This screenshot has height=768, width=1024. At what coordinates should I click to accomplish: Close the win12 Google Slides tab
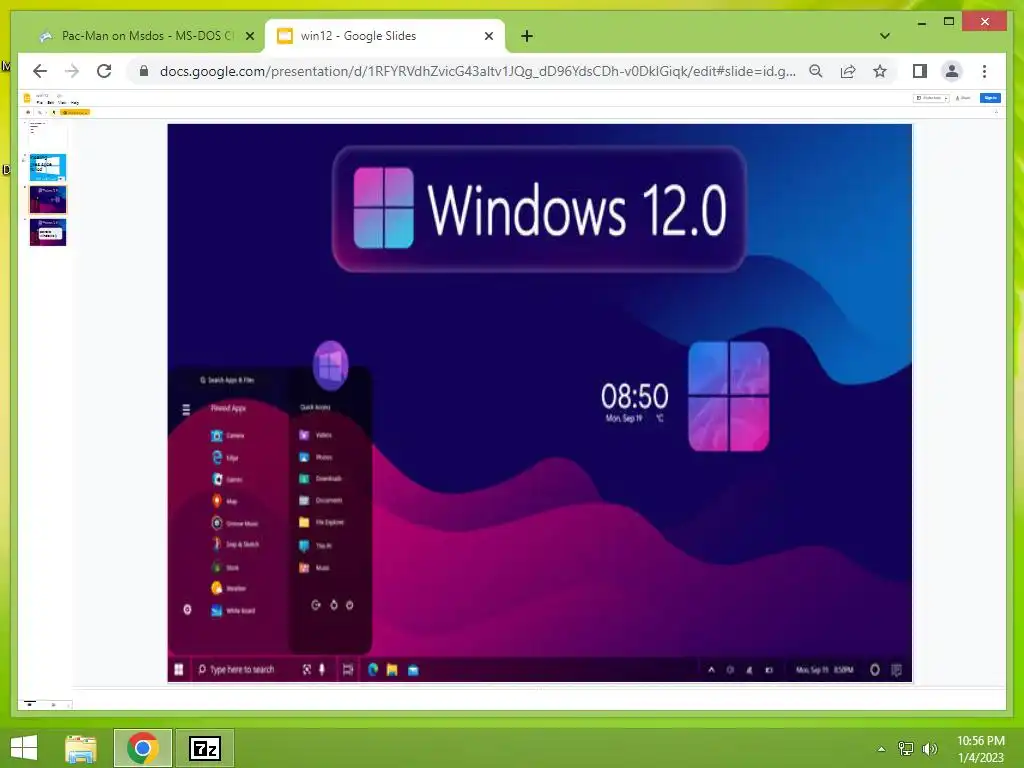click(x=488, y=37)
